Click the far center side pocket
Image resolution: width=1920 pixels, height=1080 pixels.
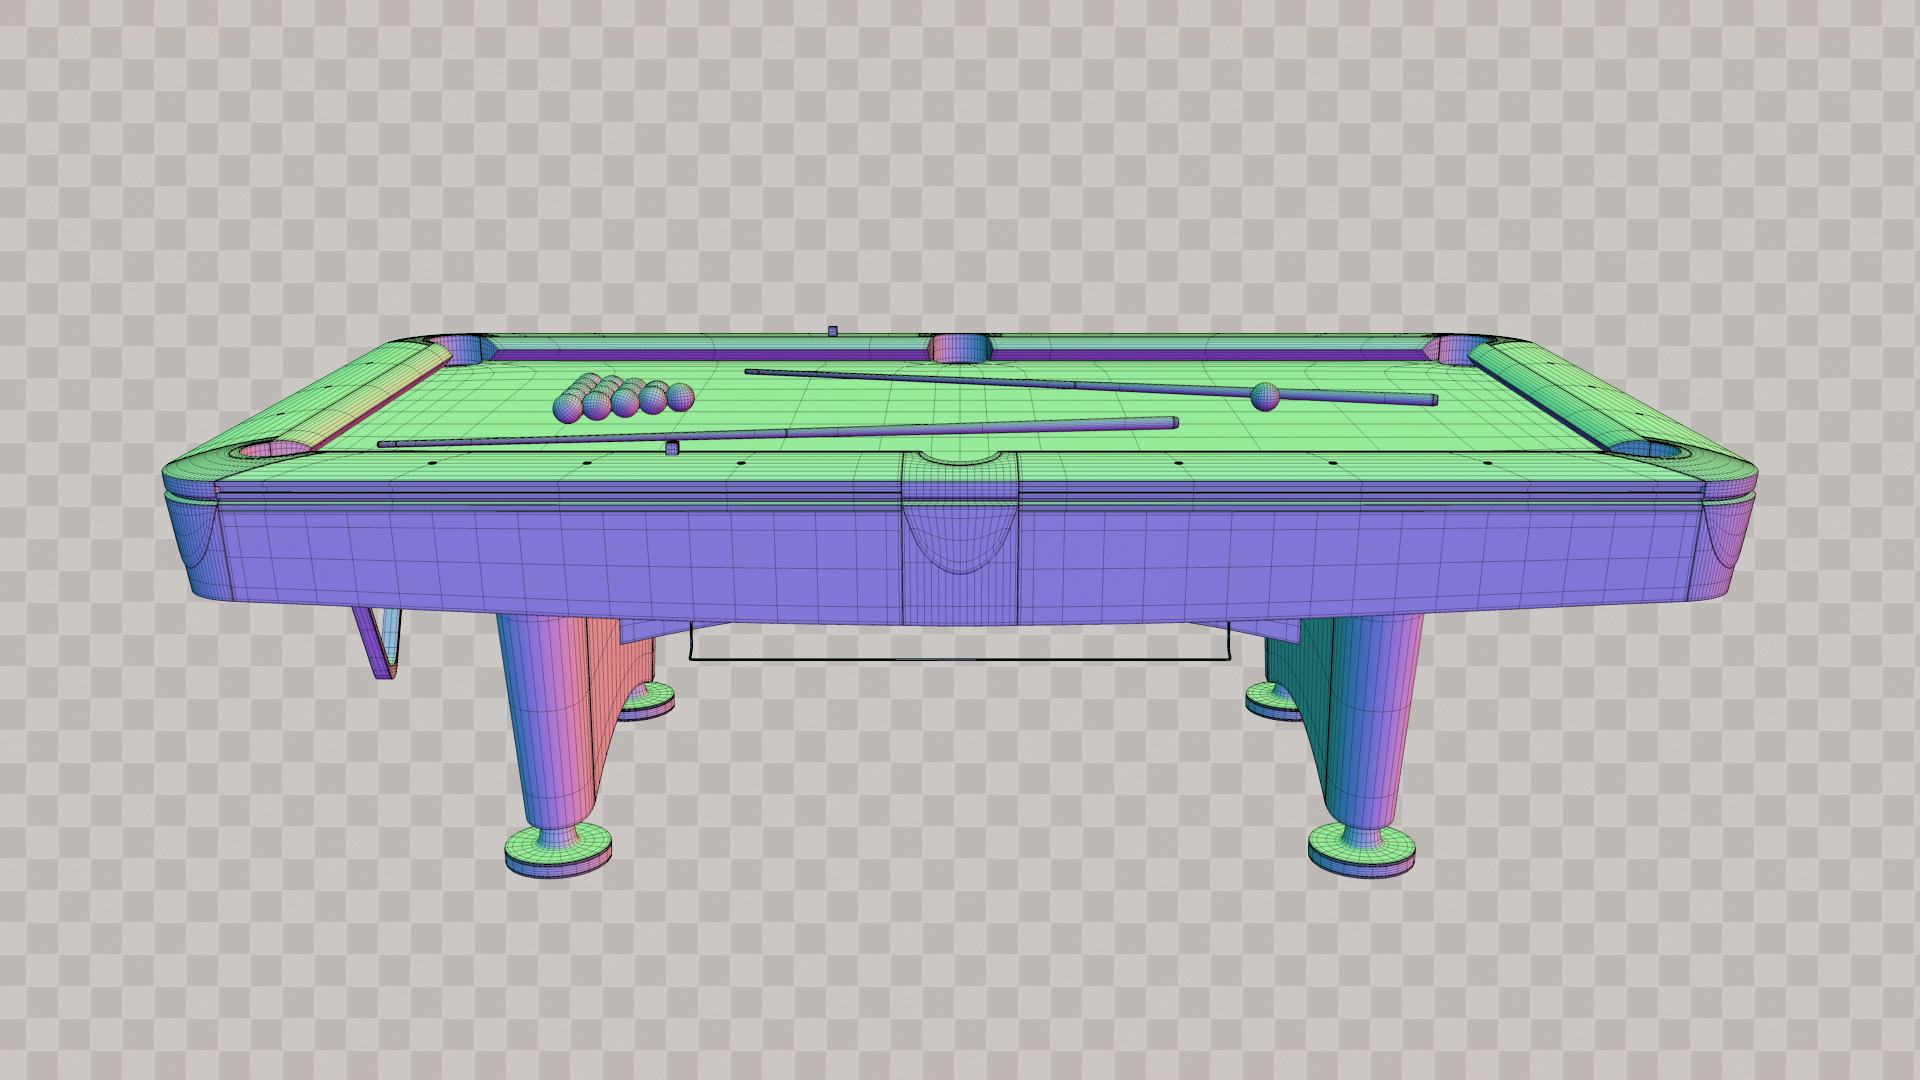pyautogui.click(x=959, y=348)
